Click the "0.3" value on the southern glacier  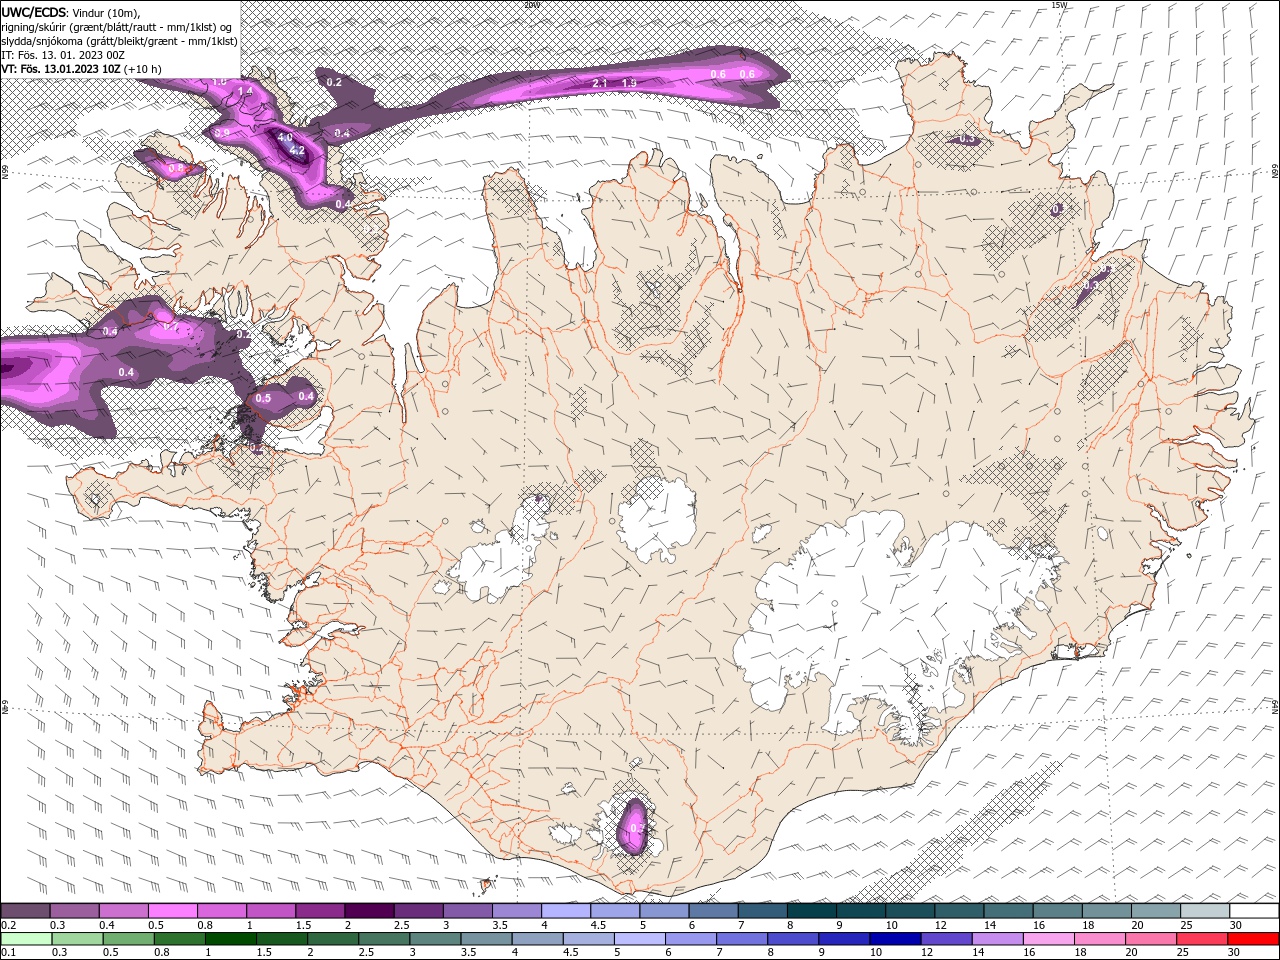[637, 828]
